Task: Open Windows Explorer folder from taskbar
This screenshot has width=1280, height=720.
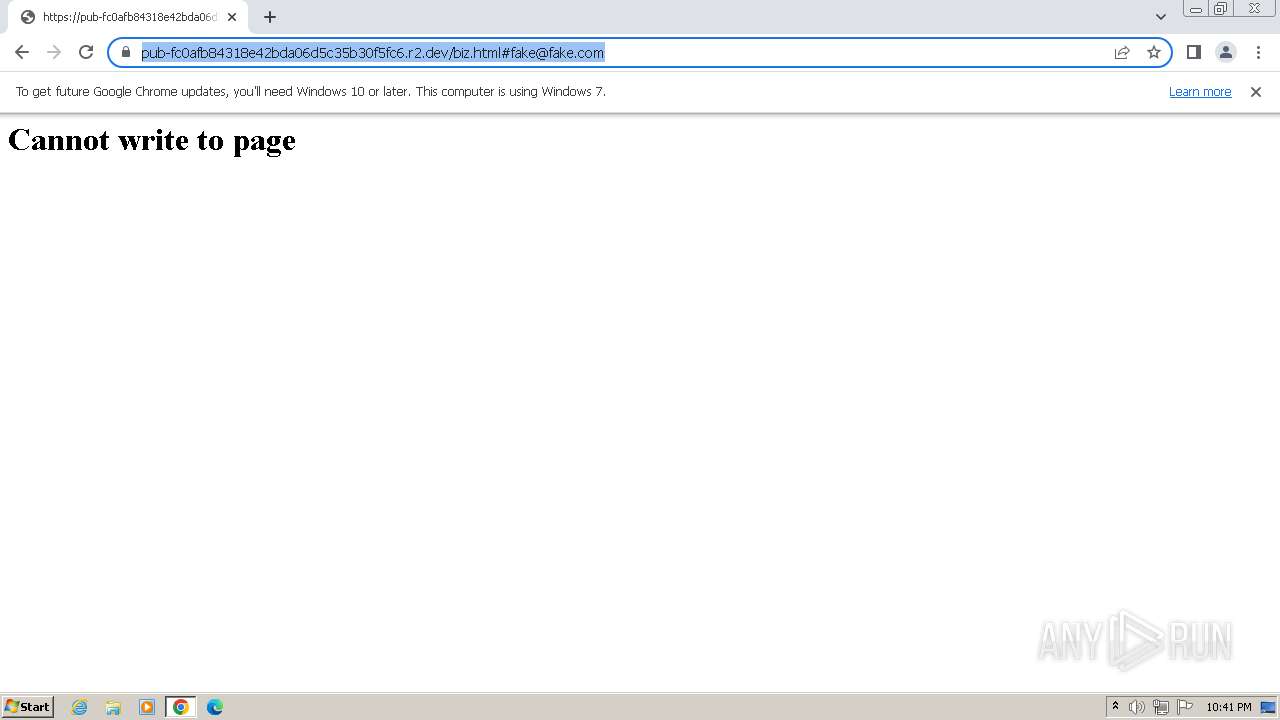Action: 113,707
